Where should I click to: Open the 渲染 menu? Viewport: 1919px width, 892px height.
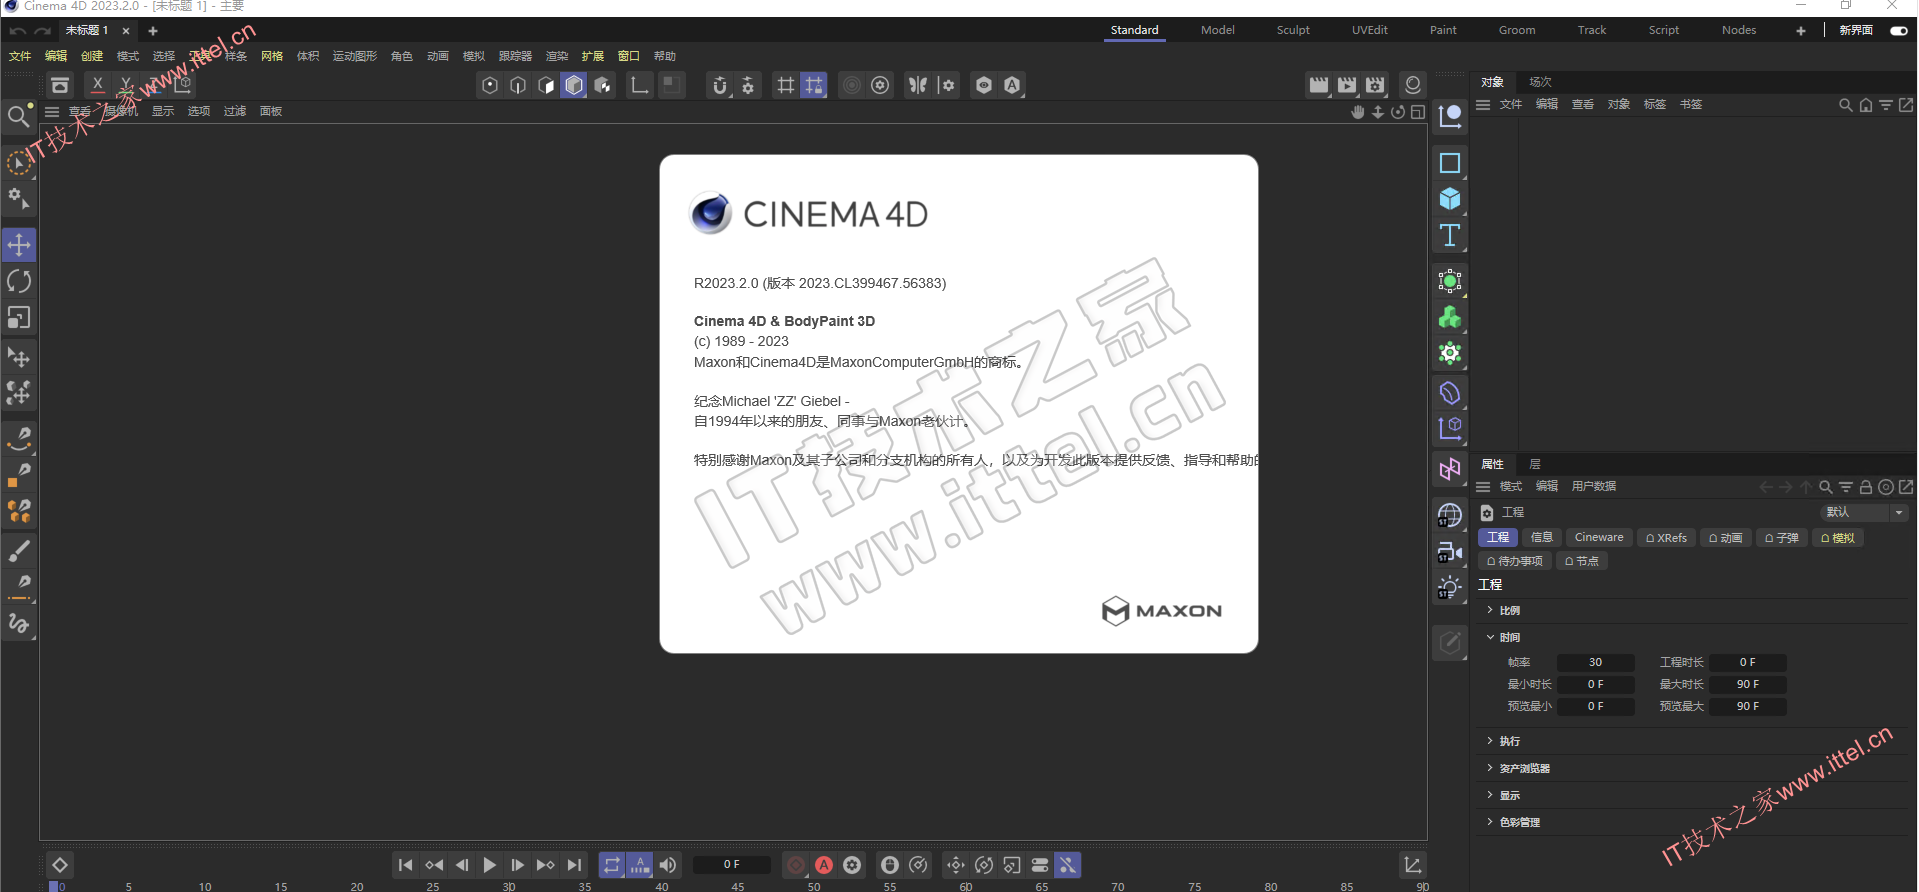(556, 56)
